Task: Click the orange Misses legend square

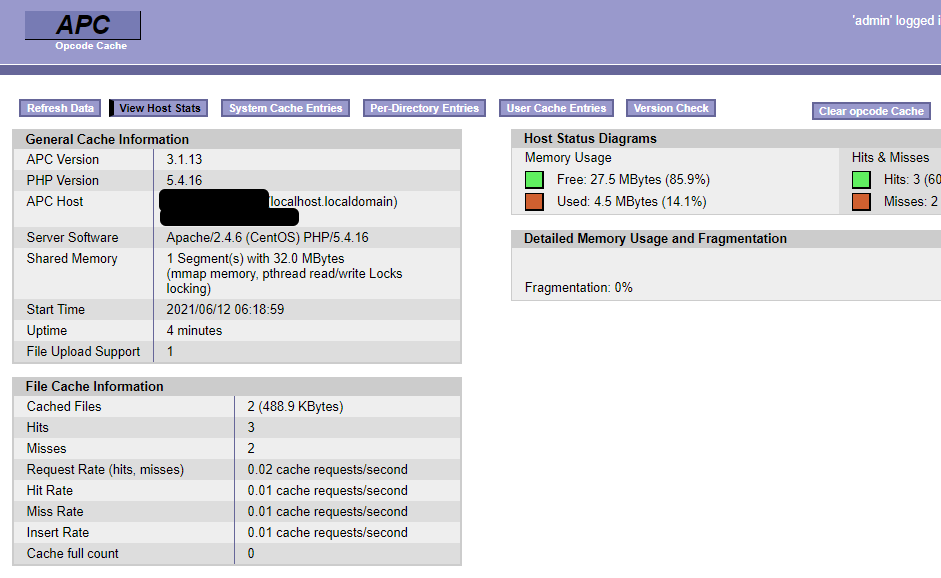Action: coord(861,201)
